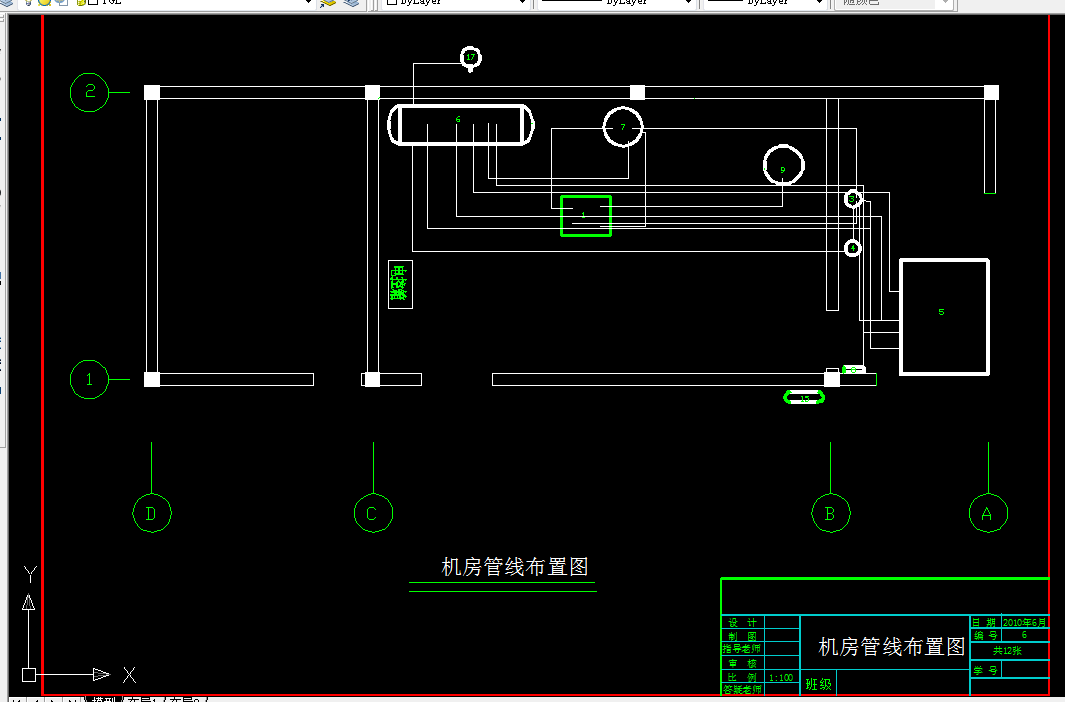This screenshot has width=1065, height=702.
Task: Select the circular vessel labeled 7
Action: [623, 127]
